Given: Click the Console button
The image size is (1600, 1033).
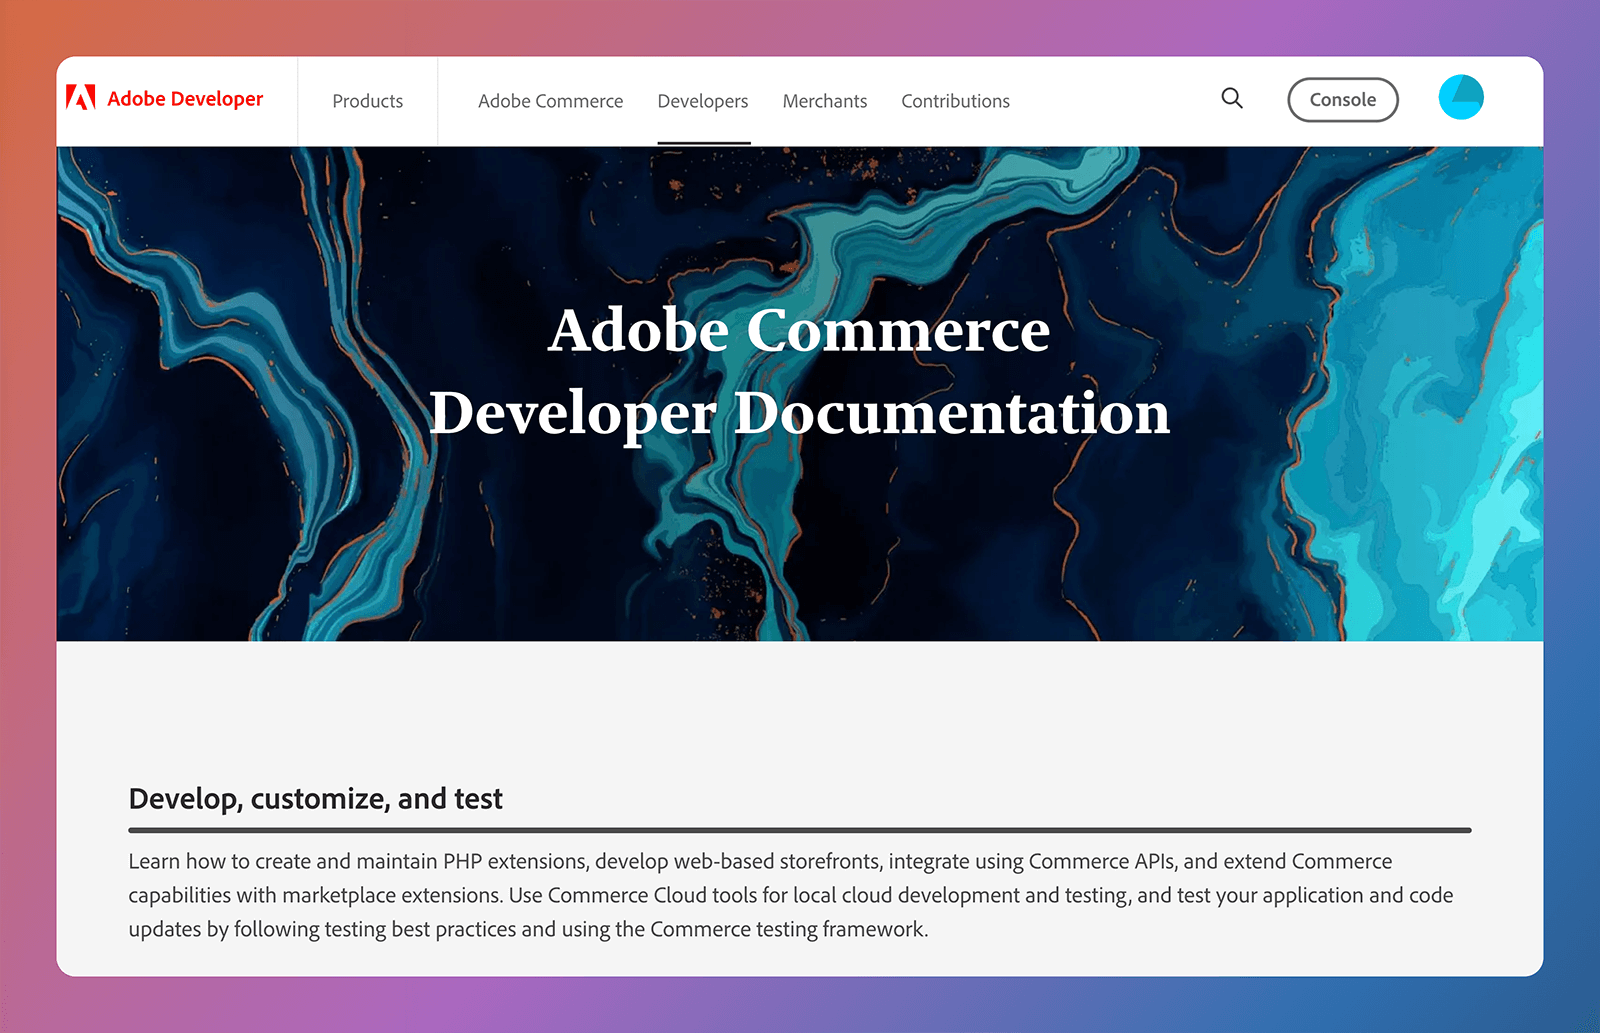Looking at the screenshot, I should [x=1343, y=100].
